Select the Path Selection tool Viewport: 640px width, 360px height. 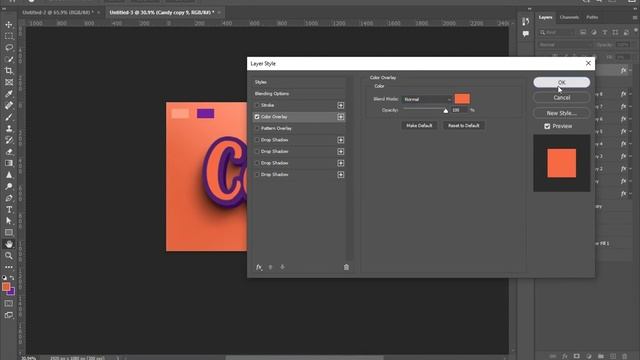(9, 221)
